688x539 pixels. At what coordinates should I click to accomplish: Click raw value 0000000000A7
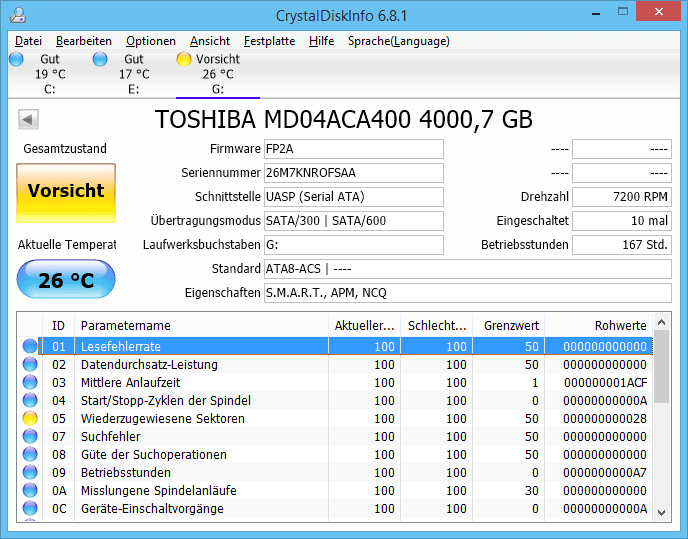[x=605, y=472]
